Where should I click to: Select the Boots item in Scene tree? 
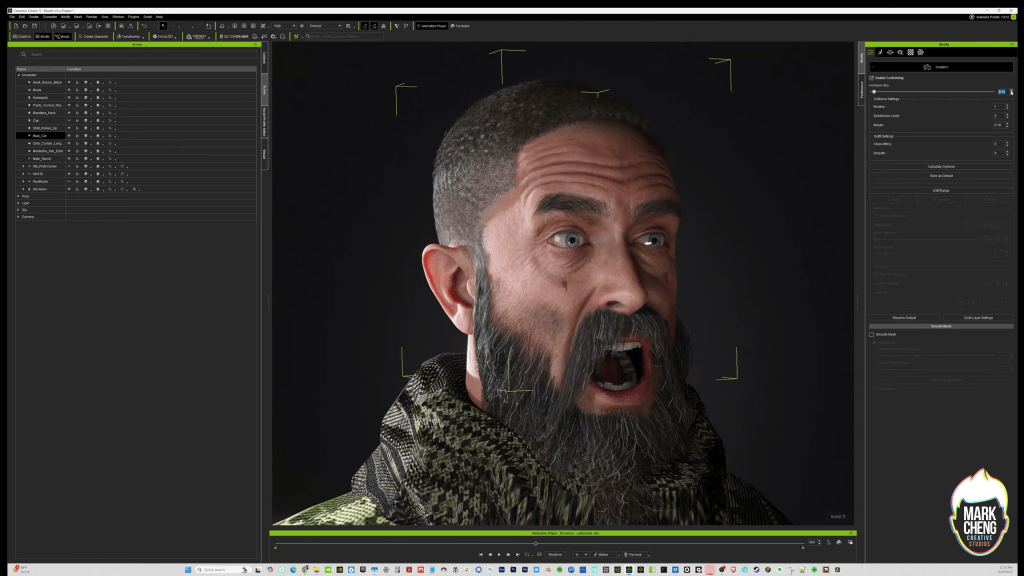click(37, 90)
